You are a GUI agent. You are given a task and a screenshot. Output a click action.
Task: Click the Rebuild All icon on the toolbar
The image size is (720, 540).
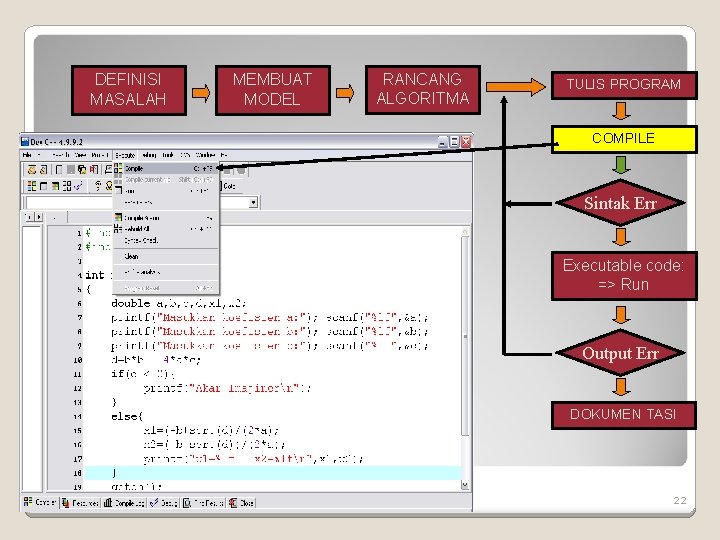coord(67,186)
